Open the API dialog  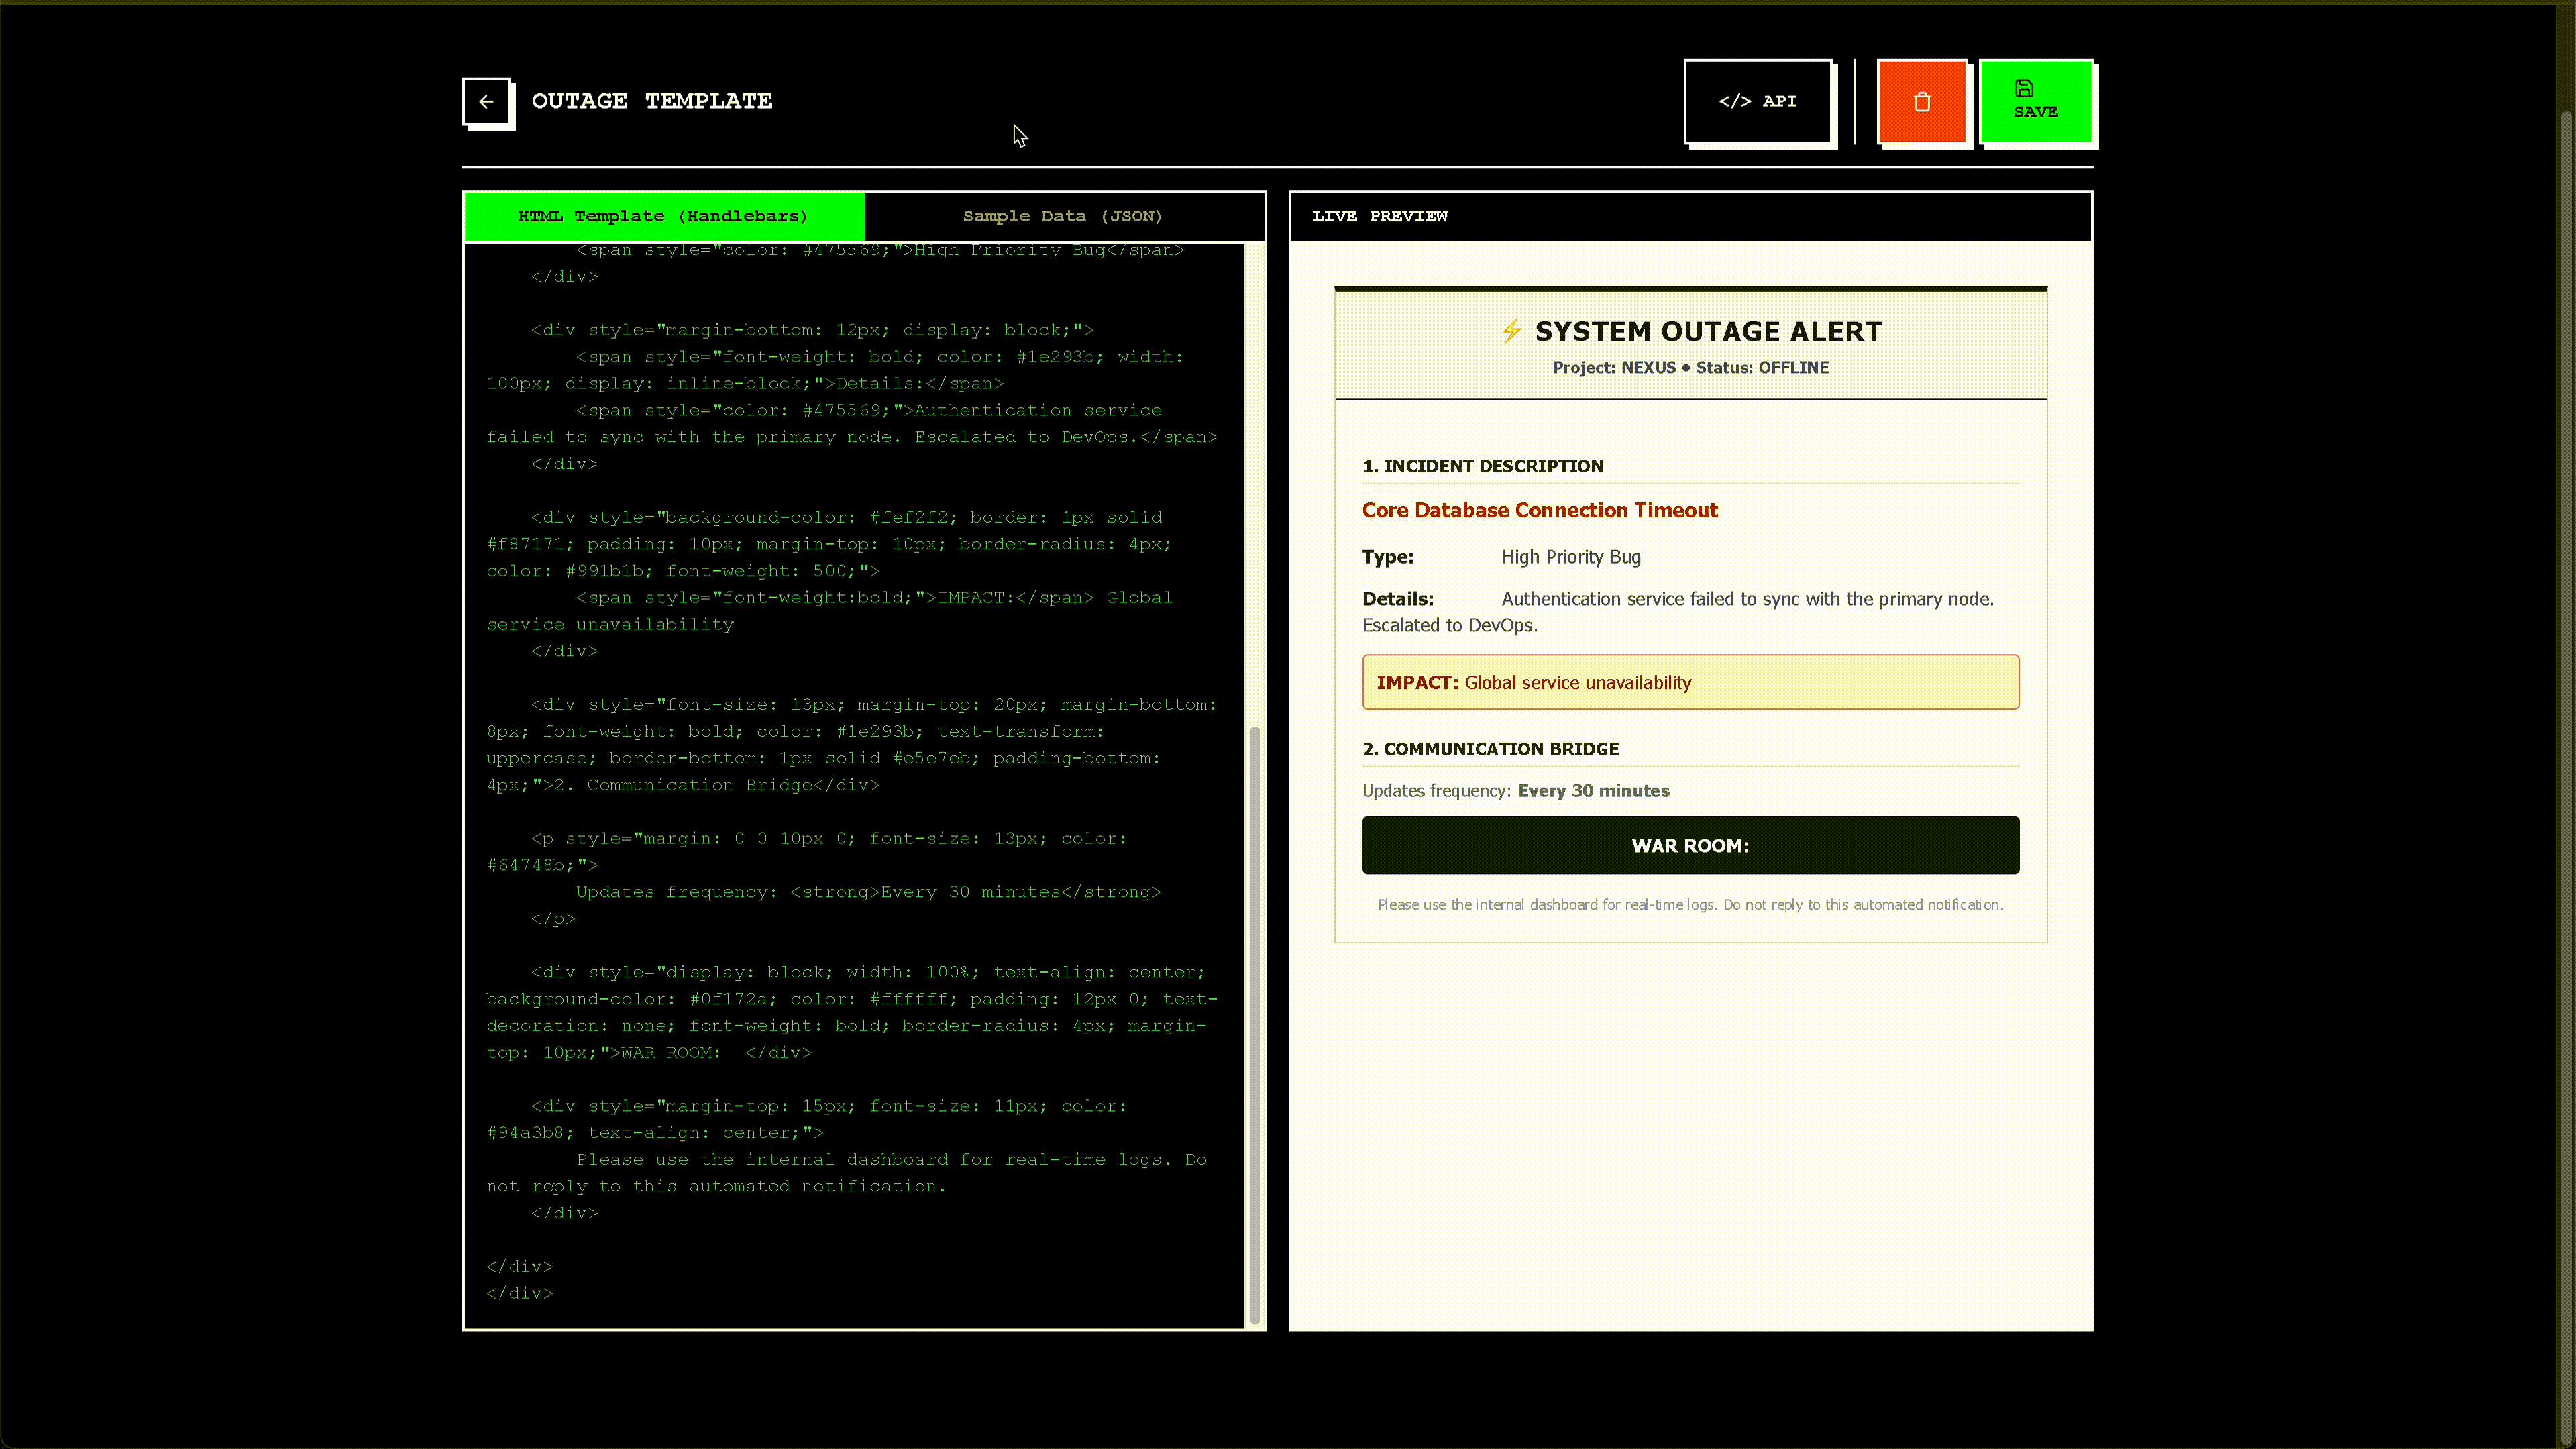[1758, 101]
